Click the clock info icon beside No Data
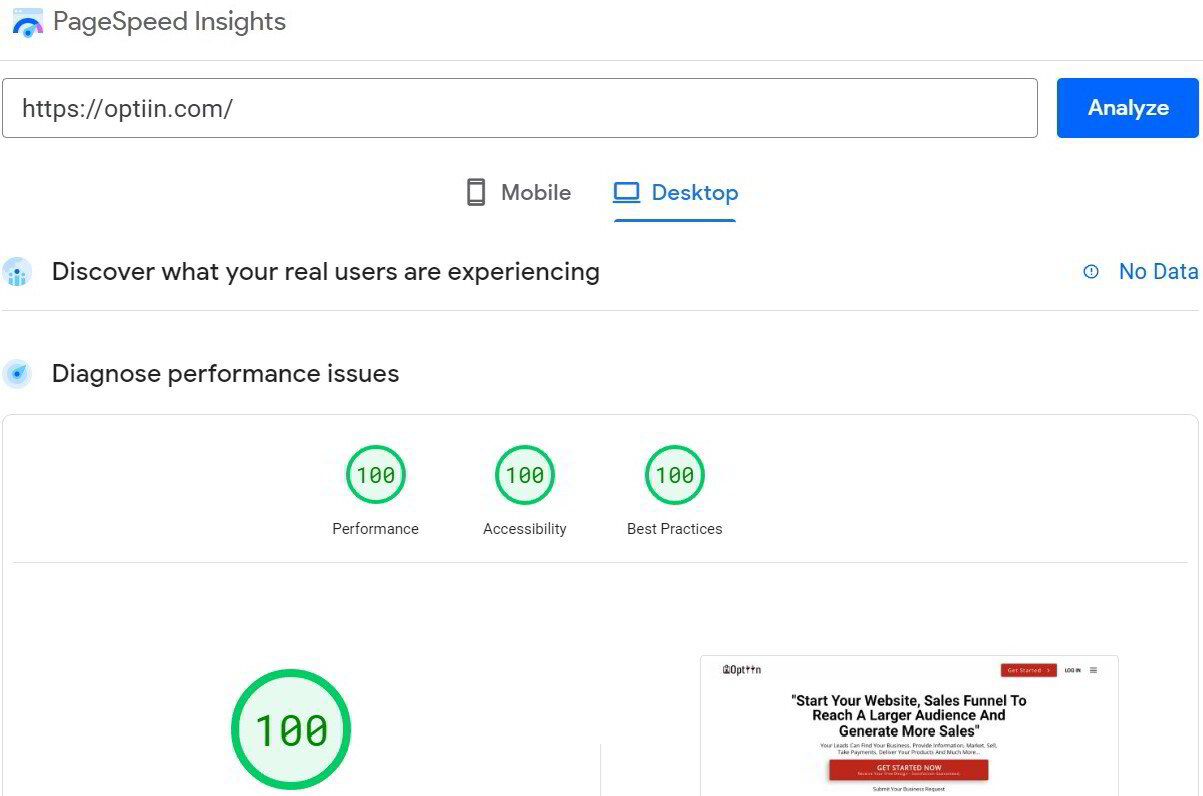This screenshot has height=796, width=1203. tap(1090, 271)
